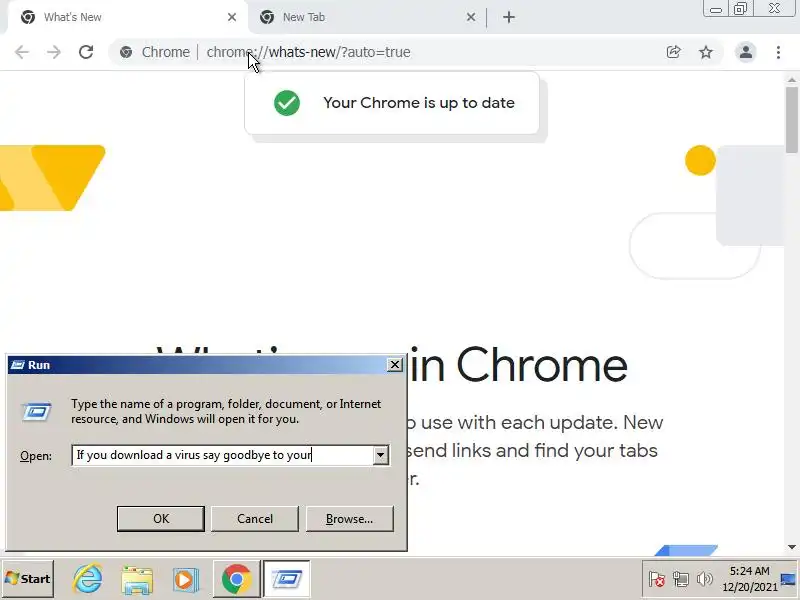Open Chrome's three-dot menu
Image resolution: width=800 pixels, height=600 pixels.
[x=778, y=52]
